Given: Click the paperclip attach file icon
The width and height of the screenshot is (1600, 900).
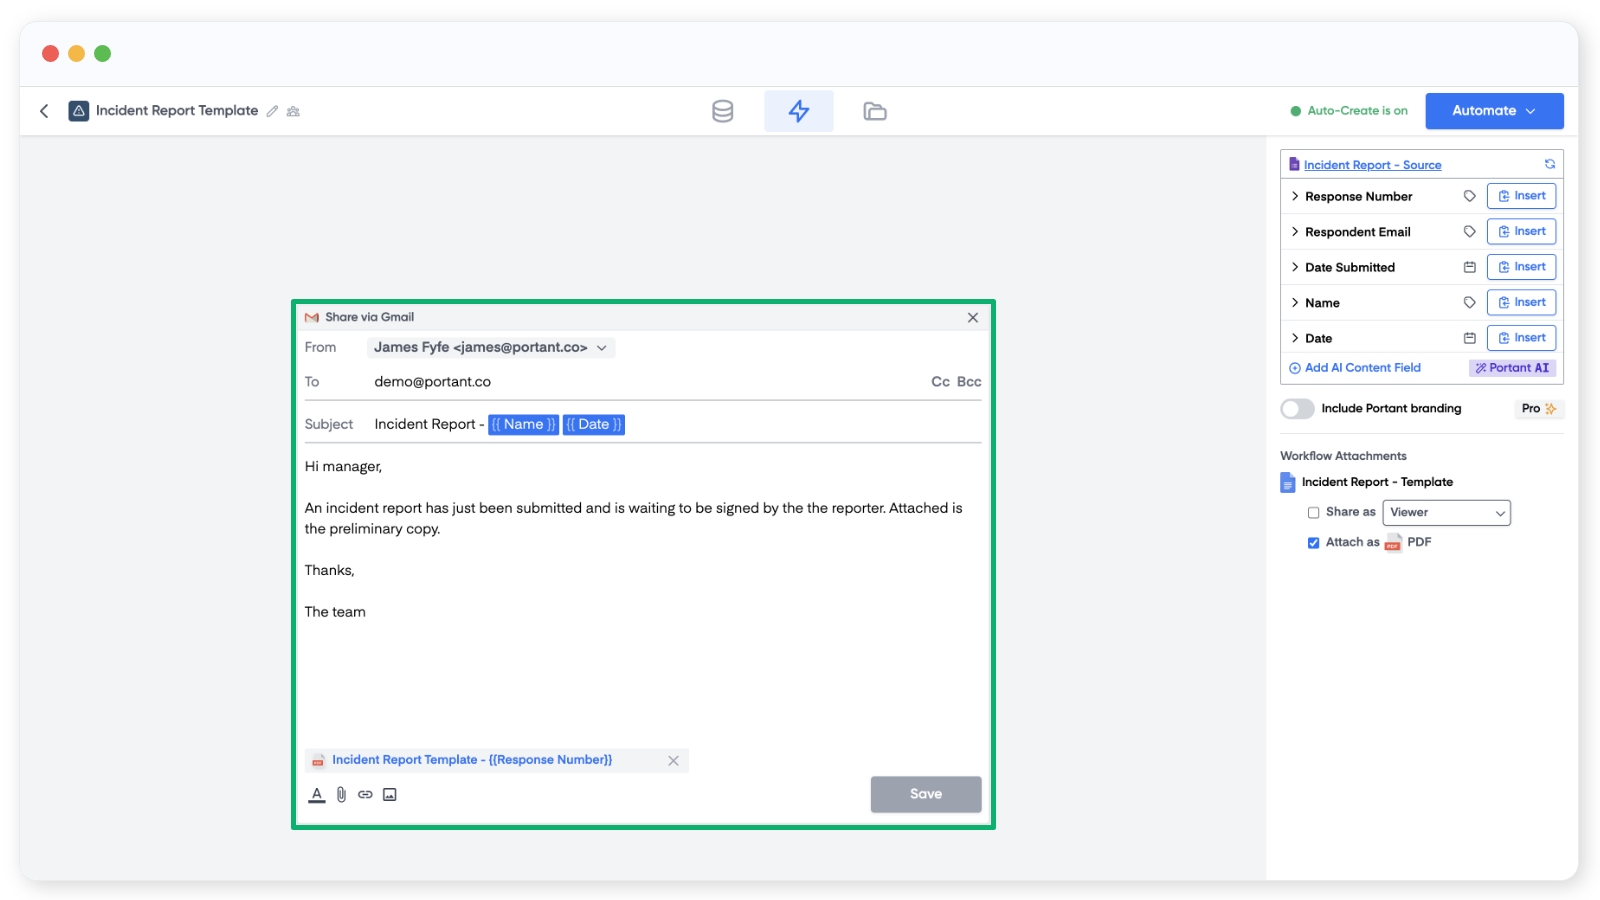Looking at the screenshot, I should pyautogui.click(x=341, y=795).
